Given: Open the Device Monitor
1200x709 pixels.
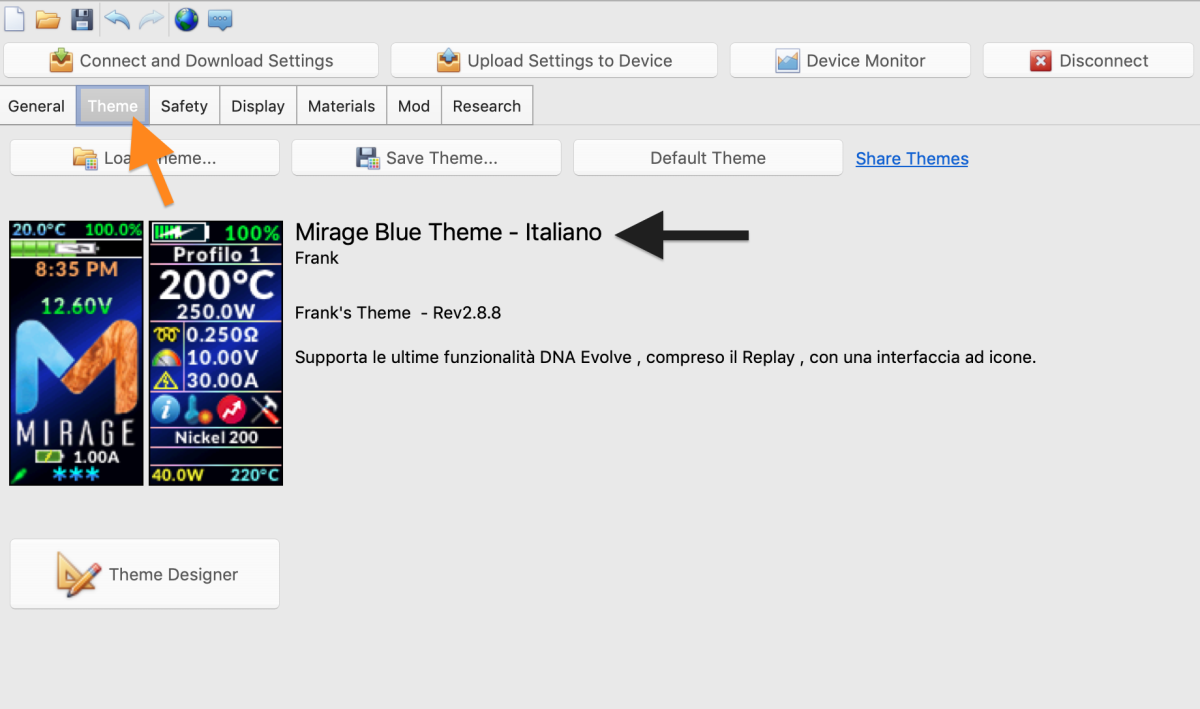Looking at the screenshot, I should pyautogui.click(x=850, y=61).
